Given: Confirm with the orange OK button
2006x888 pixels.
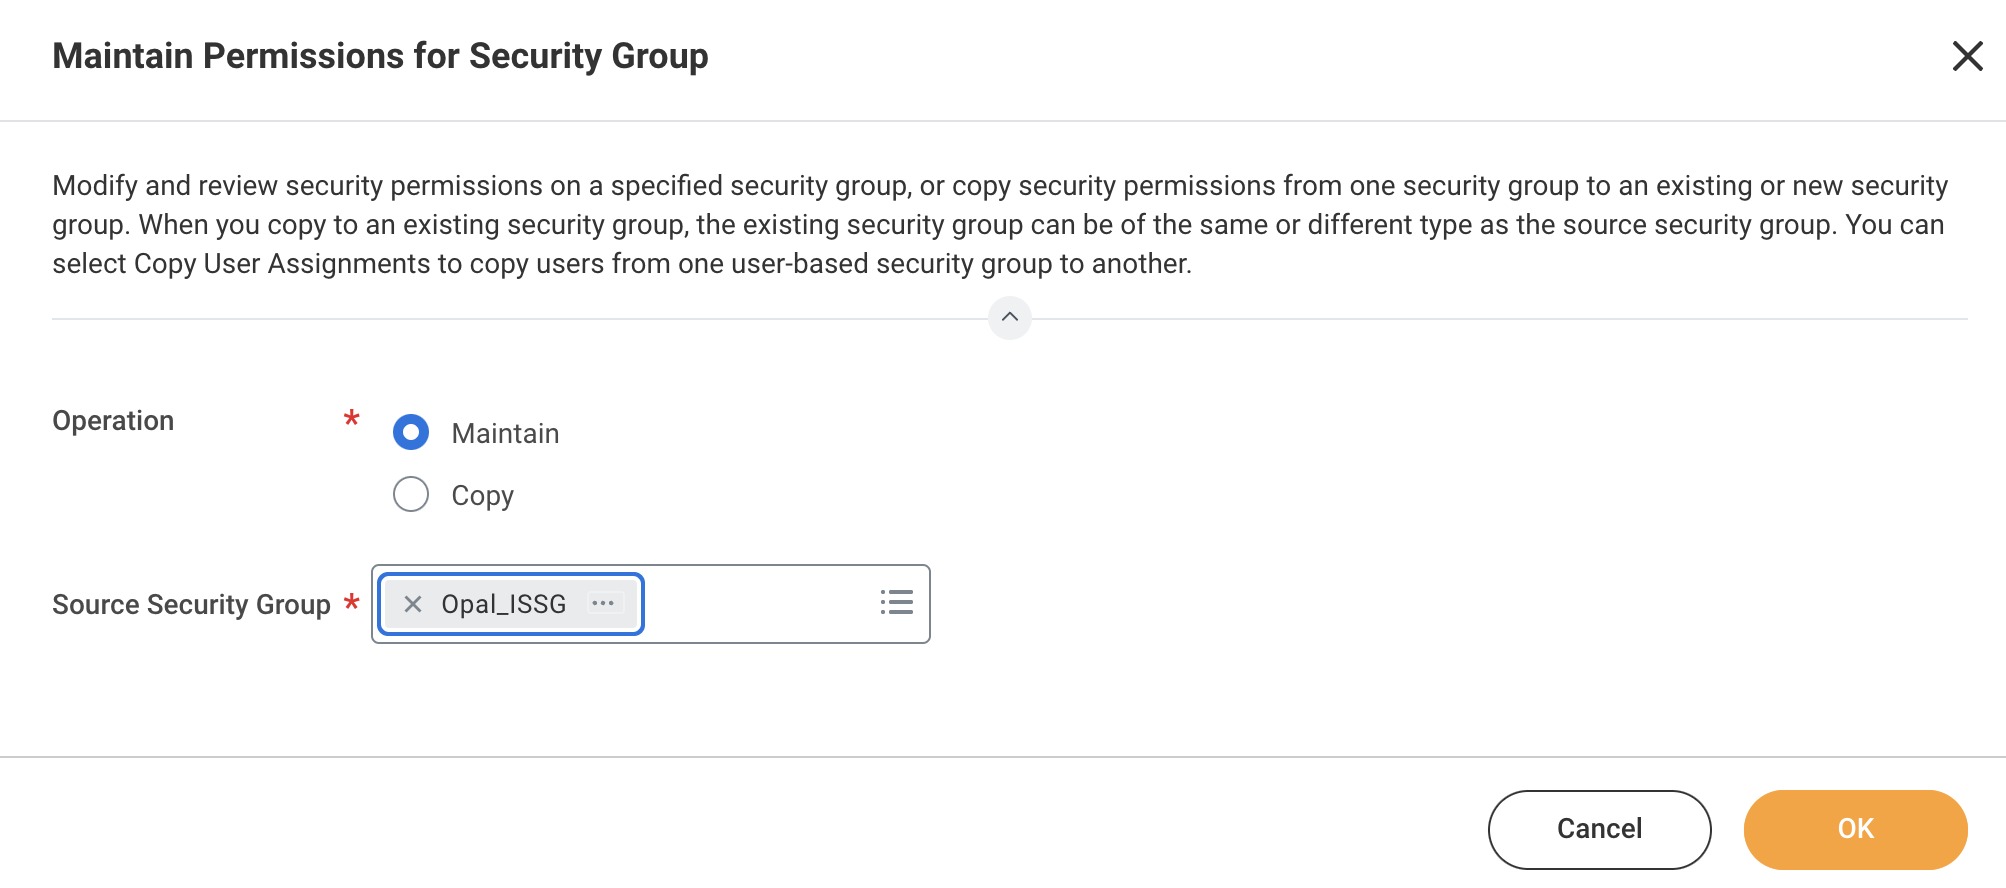Looking at the screenshot, I should pos(1855,829).
